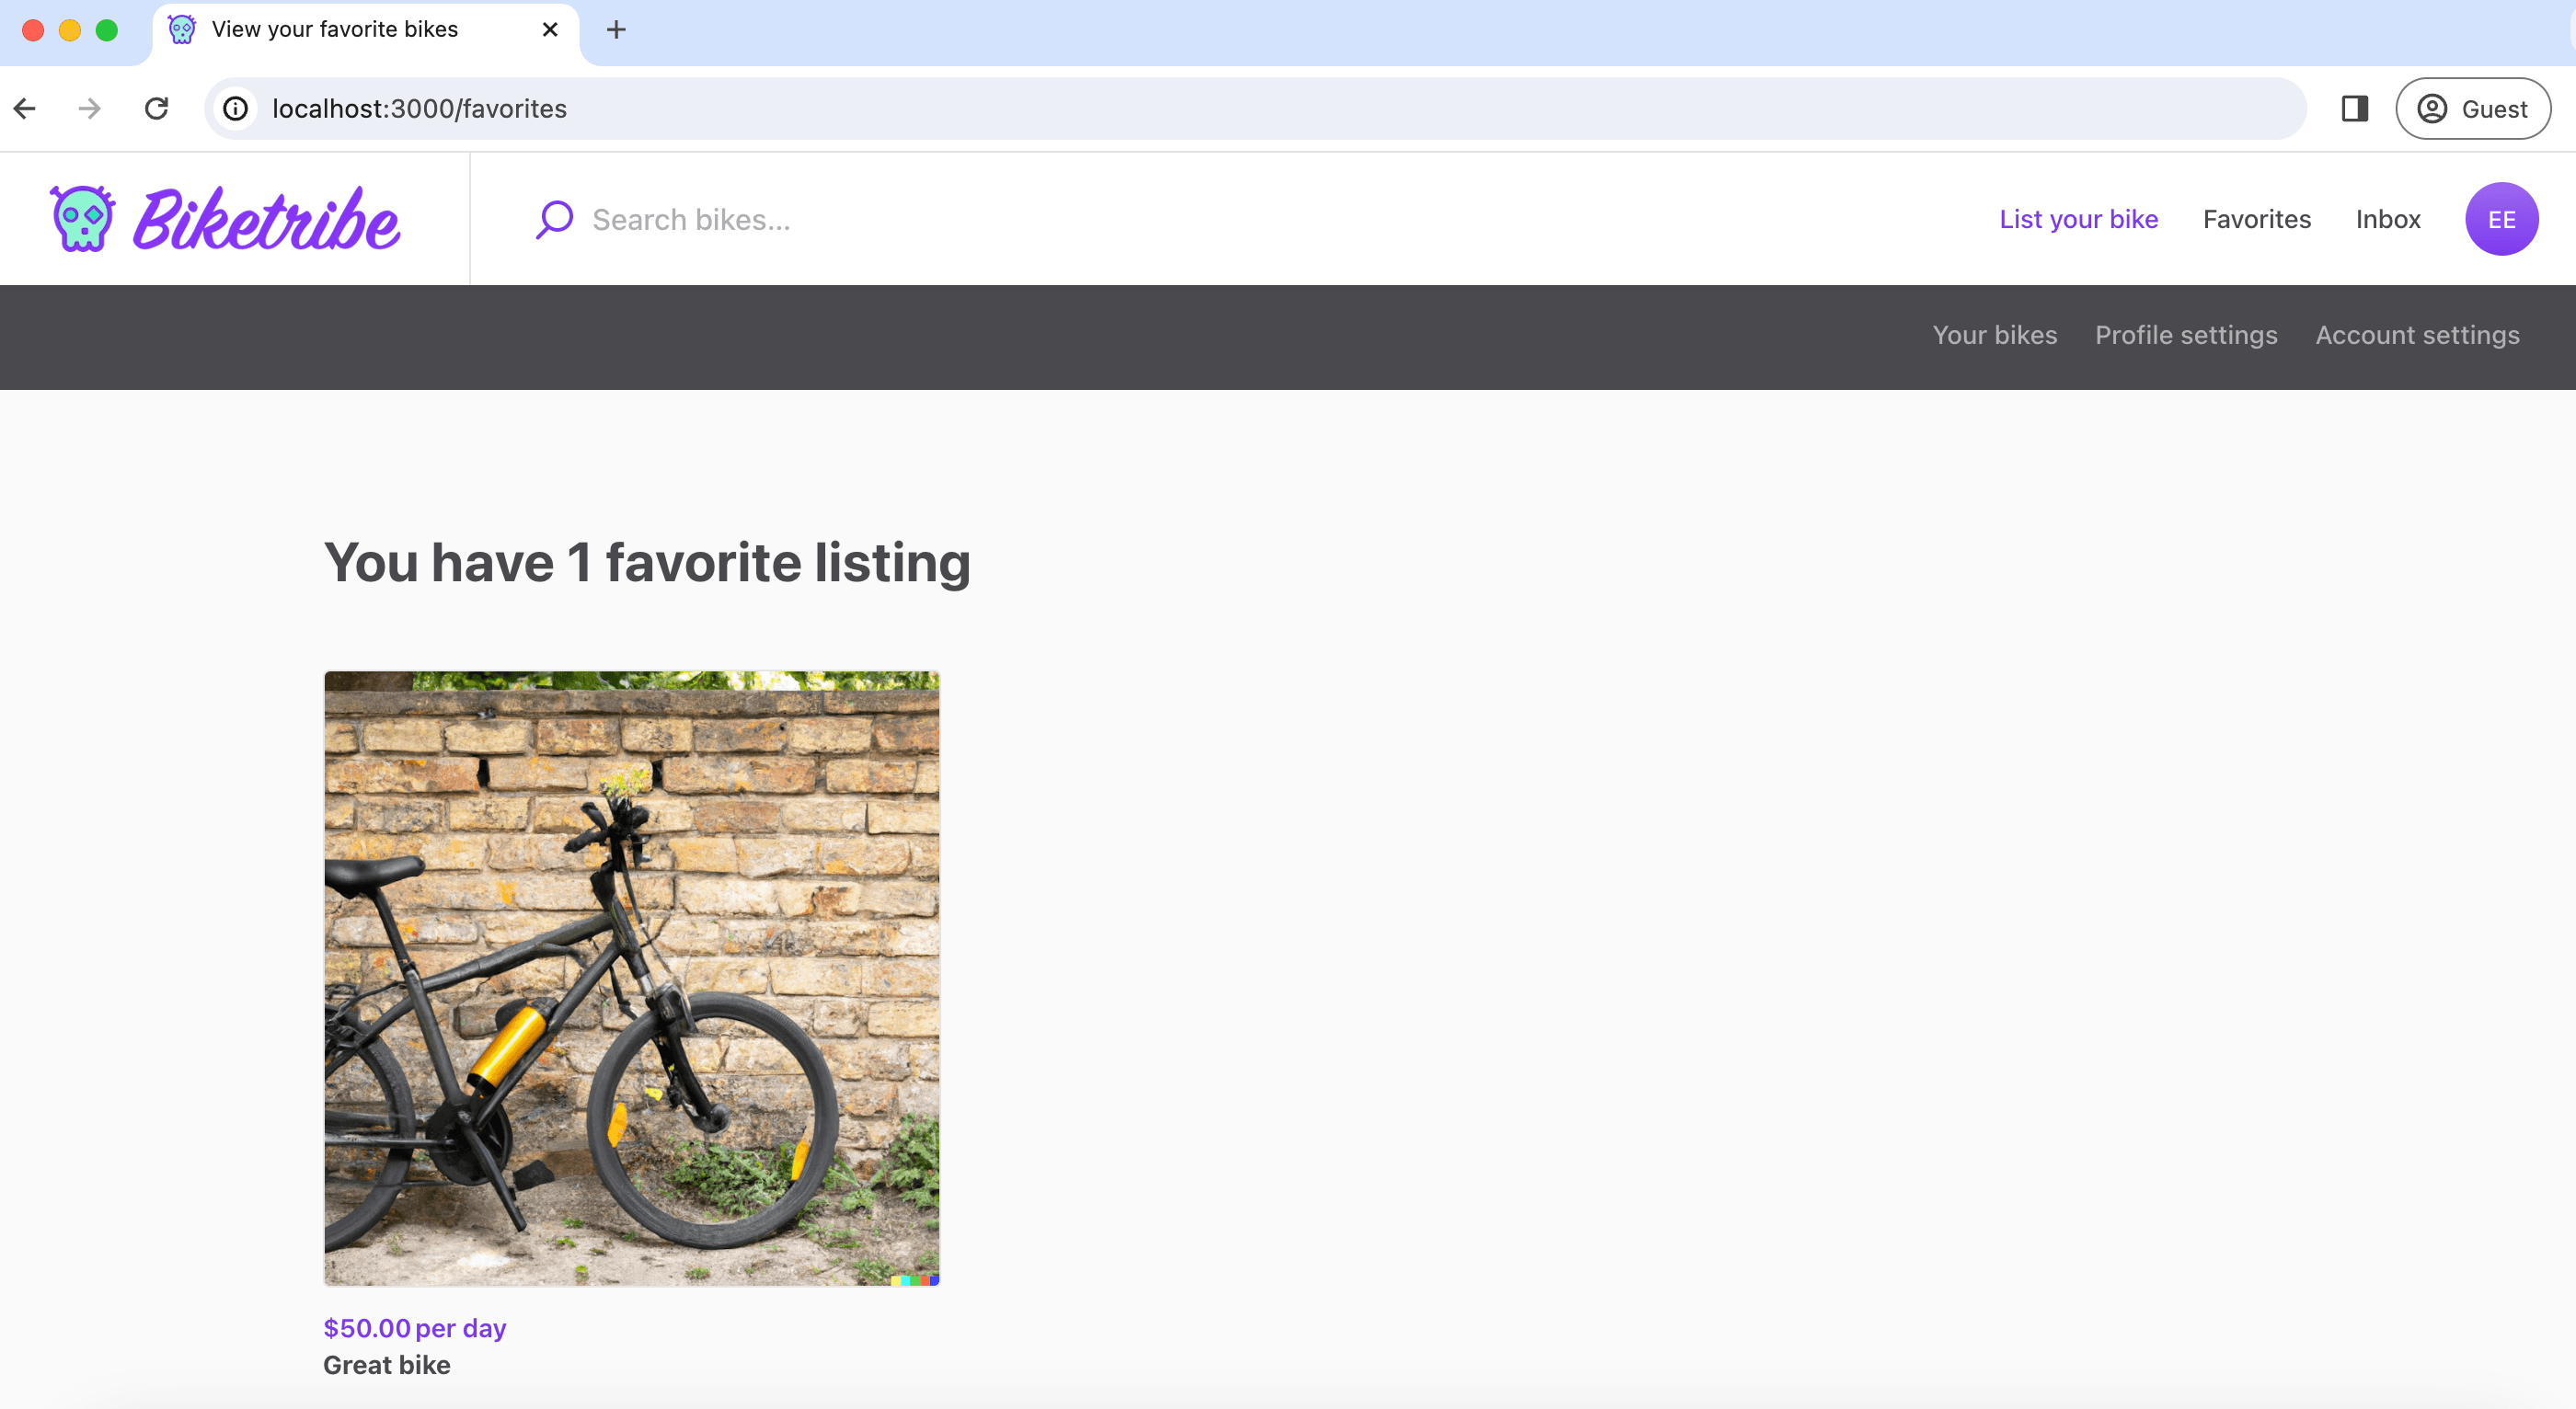Viewport: 2576px width, 1409px height.
Task: Open Account settings
Action: pyautogui.click(x=2417, y=335)
